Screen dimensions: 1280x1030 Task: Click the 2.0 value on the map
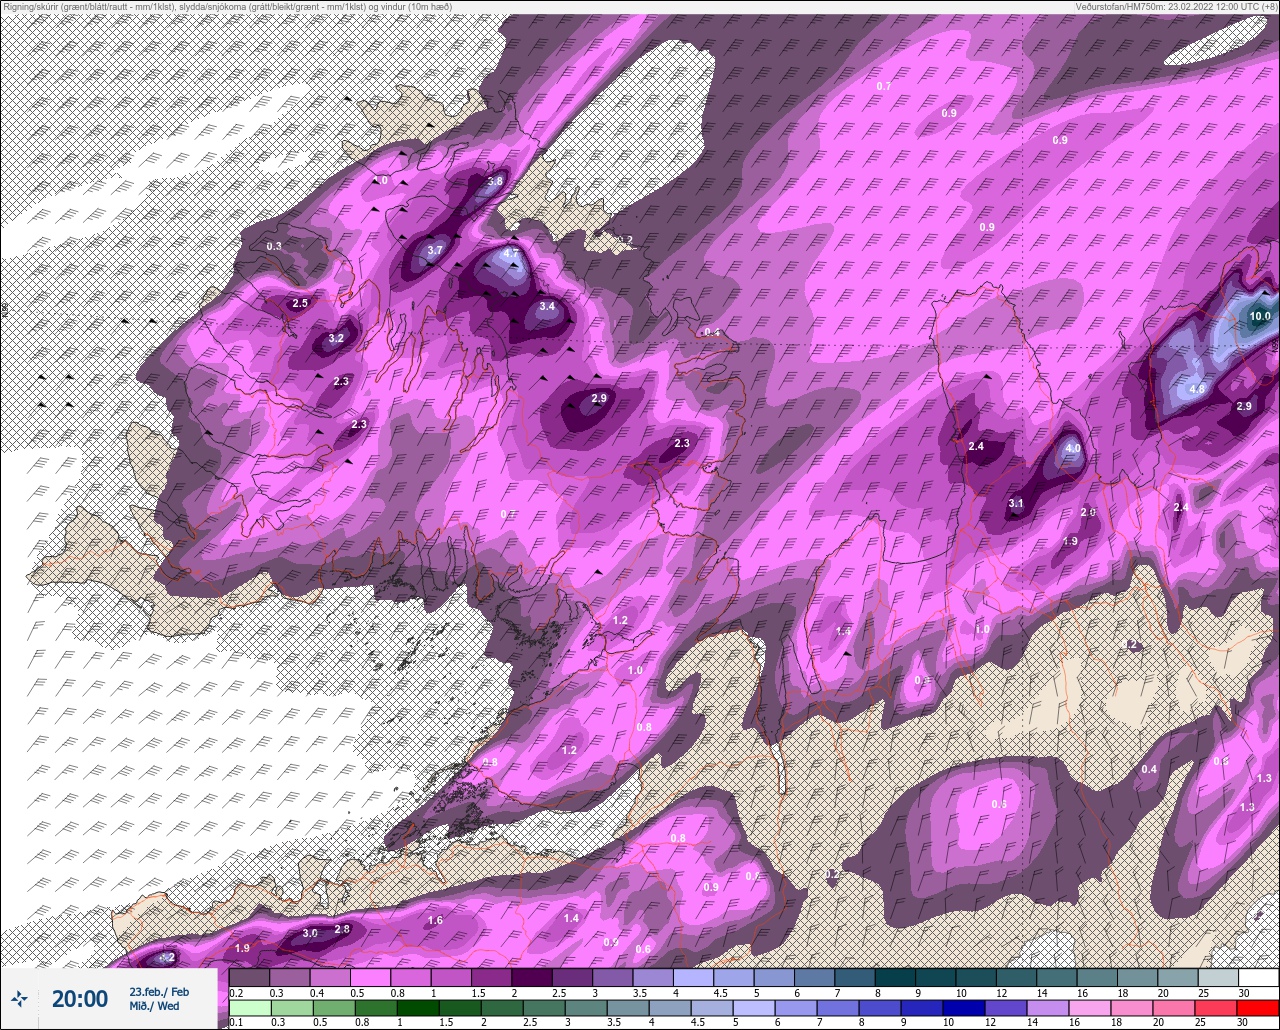click(1088, 513)
